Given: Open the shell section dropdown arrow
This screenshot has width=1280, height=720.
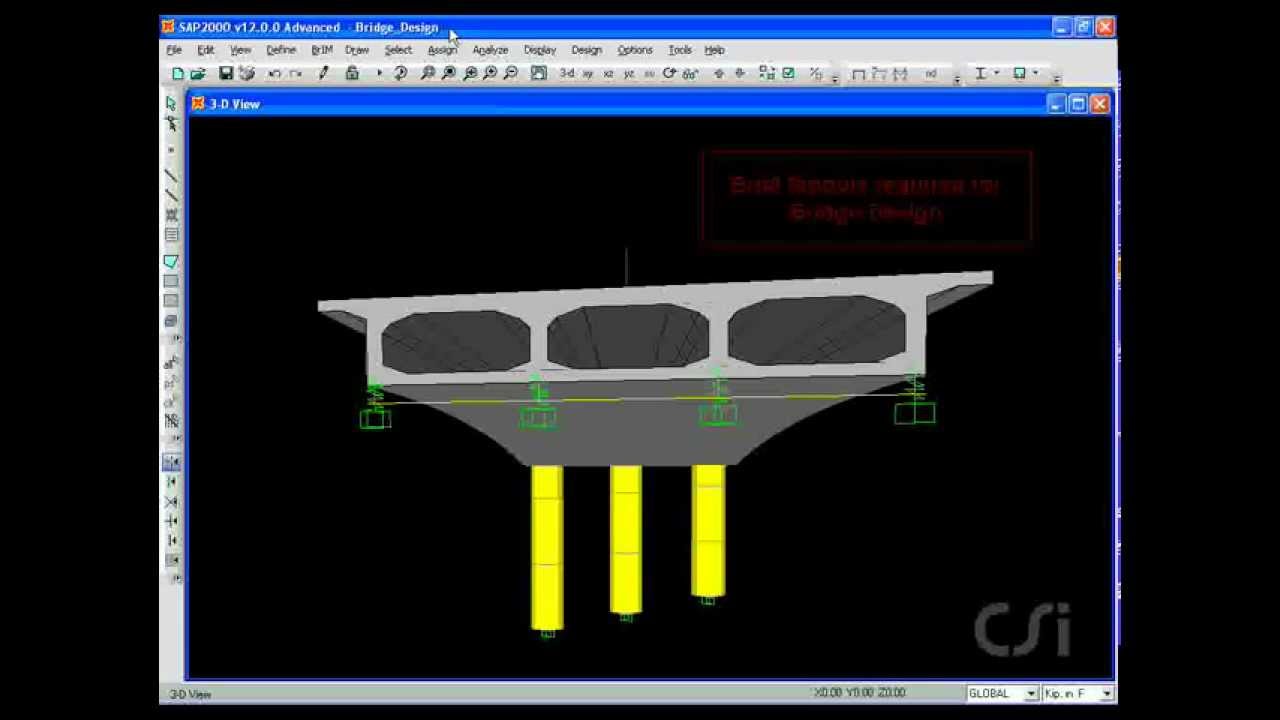Looking at the screenshot, I should tap(1035, 74).
